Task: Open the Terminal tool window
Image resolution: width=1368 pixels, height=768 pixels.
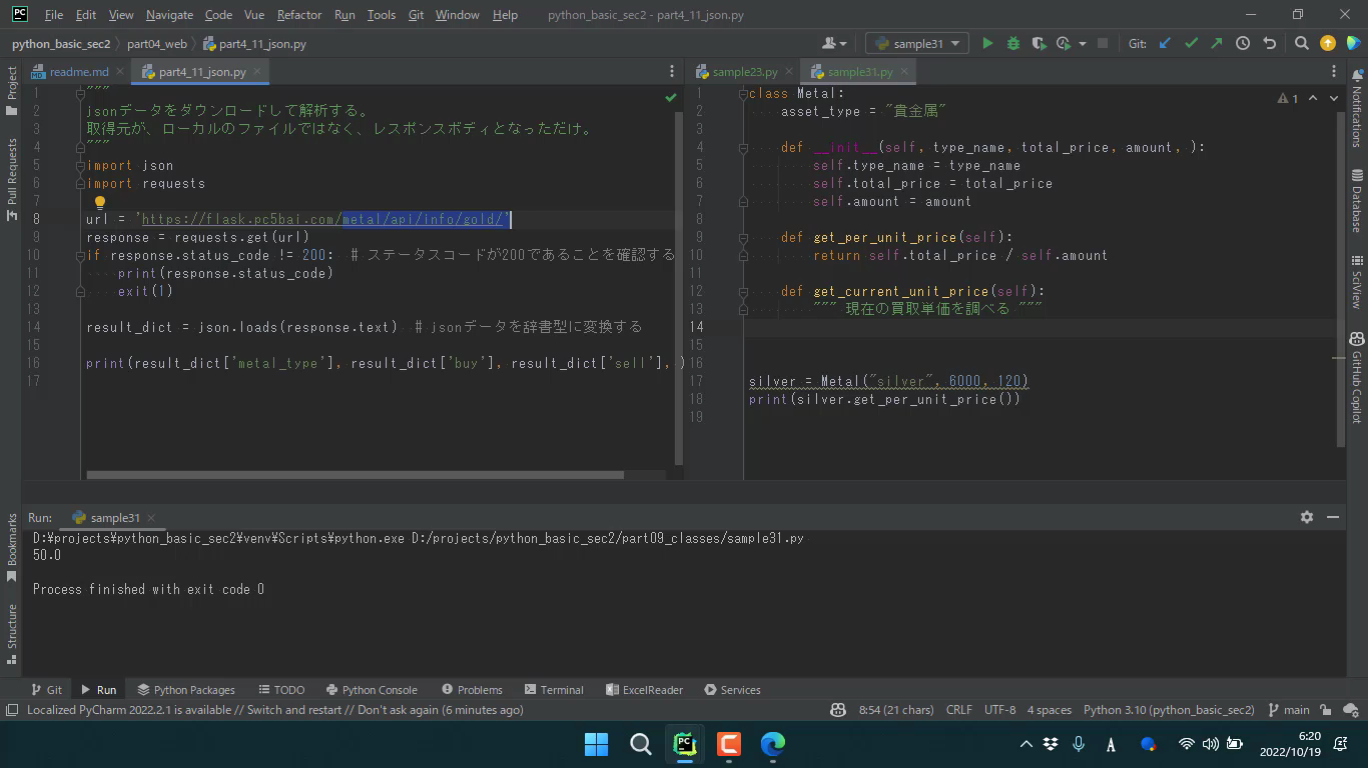Action: coord(553,690)
